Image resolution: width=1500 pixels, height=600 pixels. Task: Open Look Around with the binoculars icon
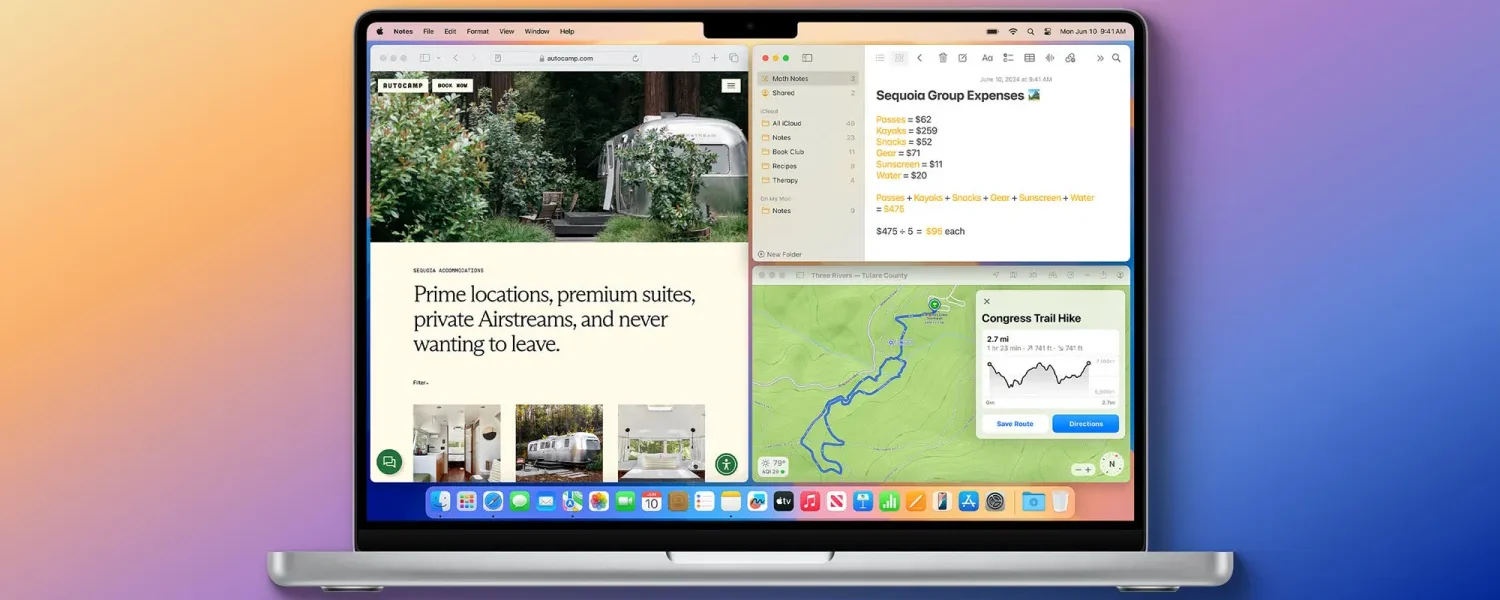point(1052,275)
